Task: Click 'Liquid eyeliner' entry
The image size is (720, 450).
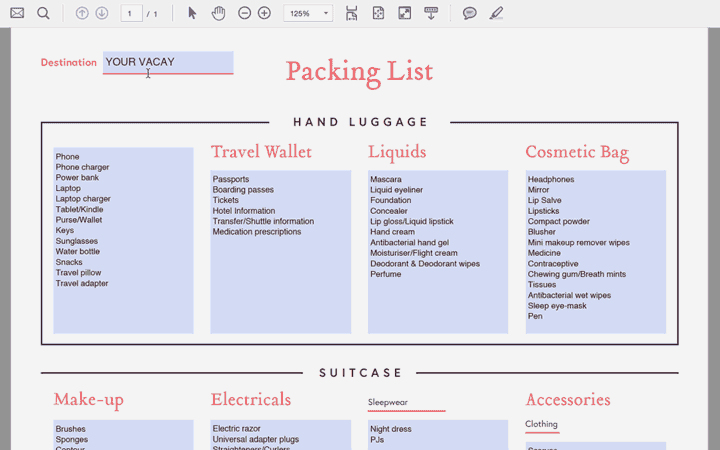Action: tap(396, 190)
